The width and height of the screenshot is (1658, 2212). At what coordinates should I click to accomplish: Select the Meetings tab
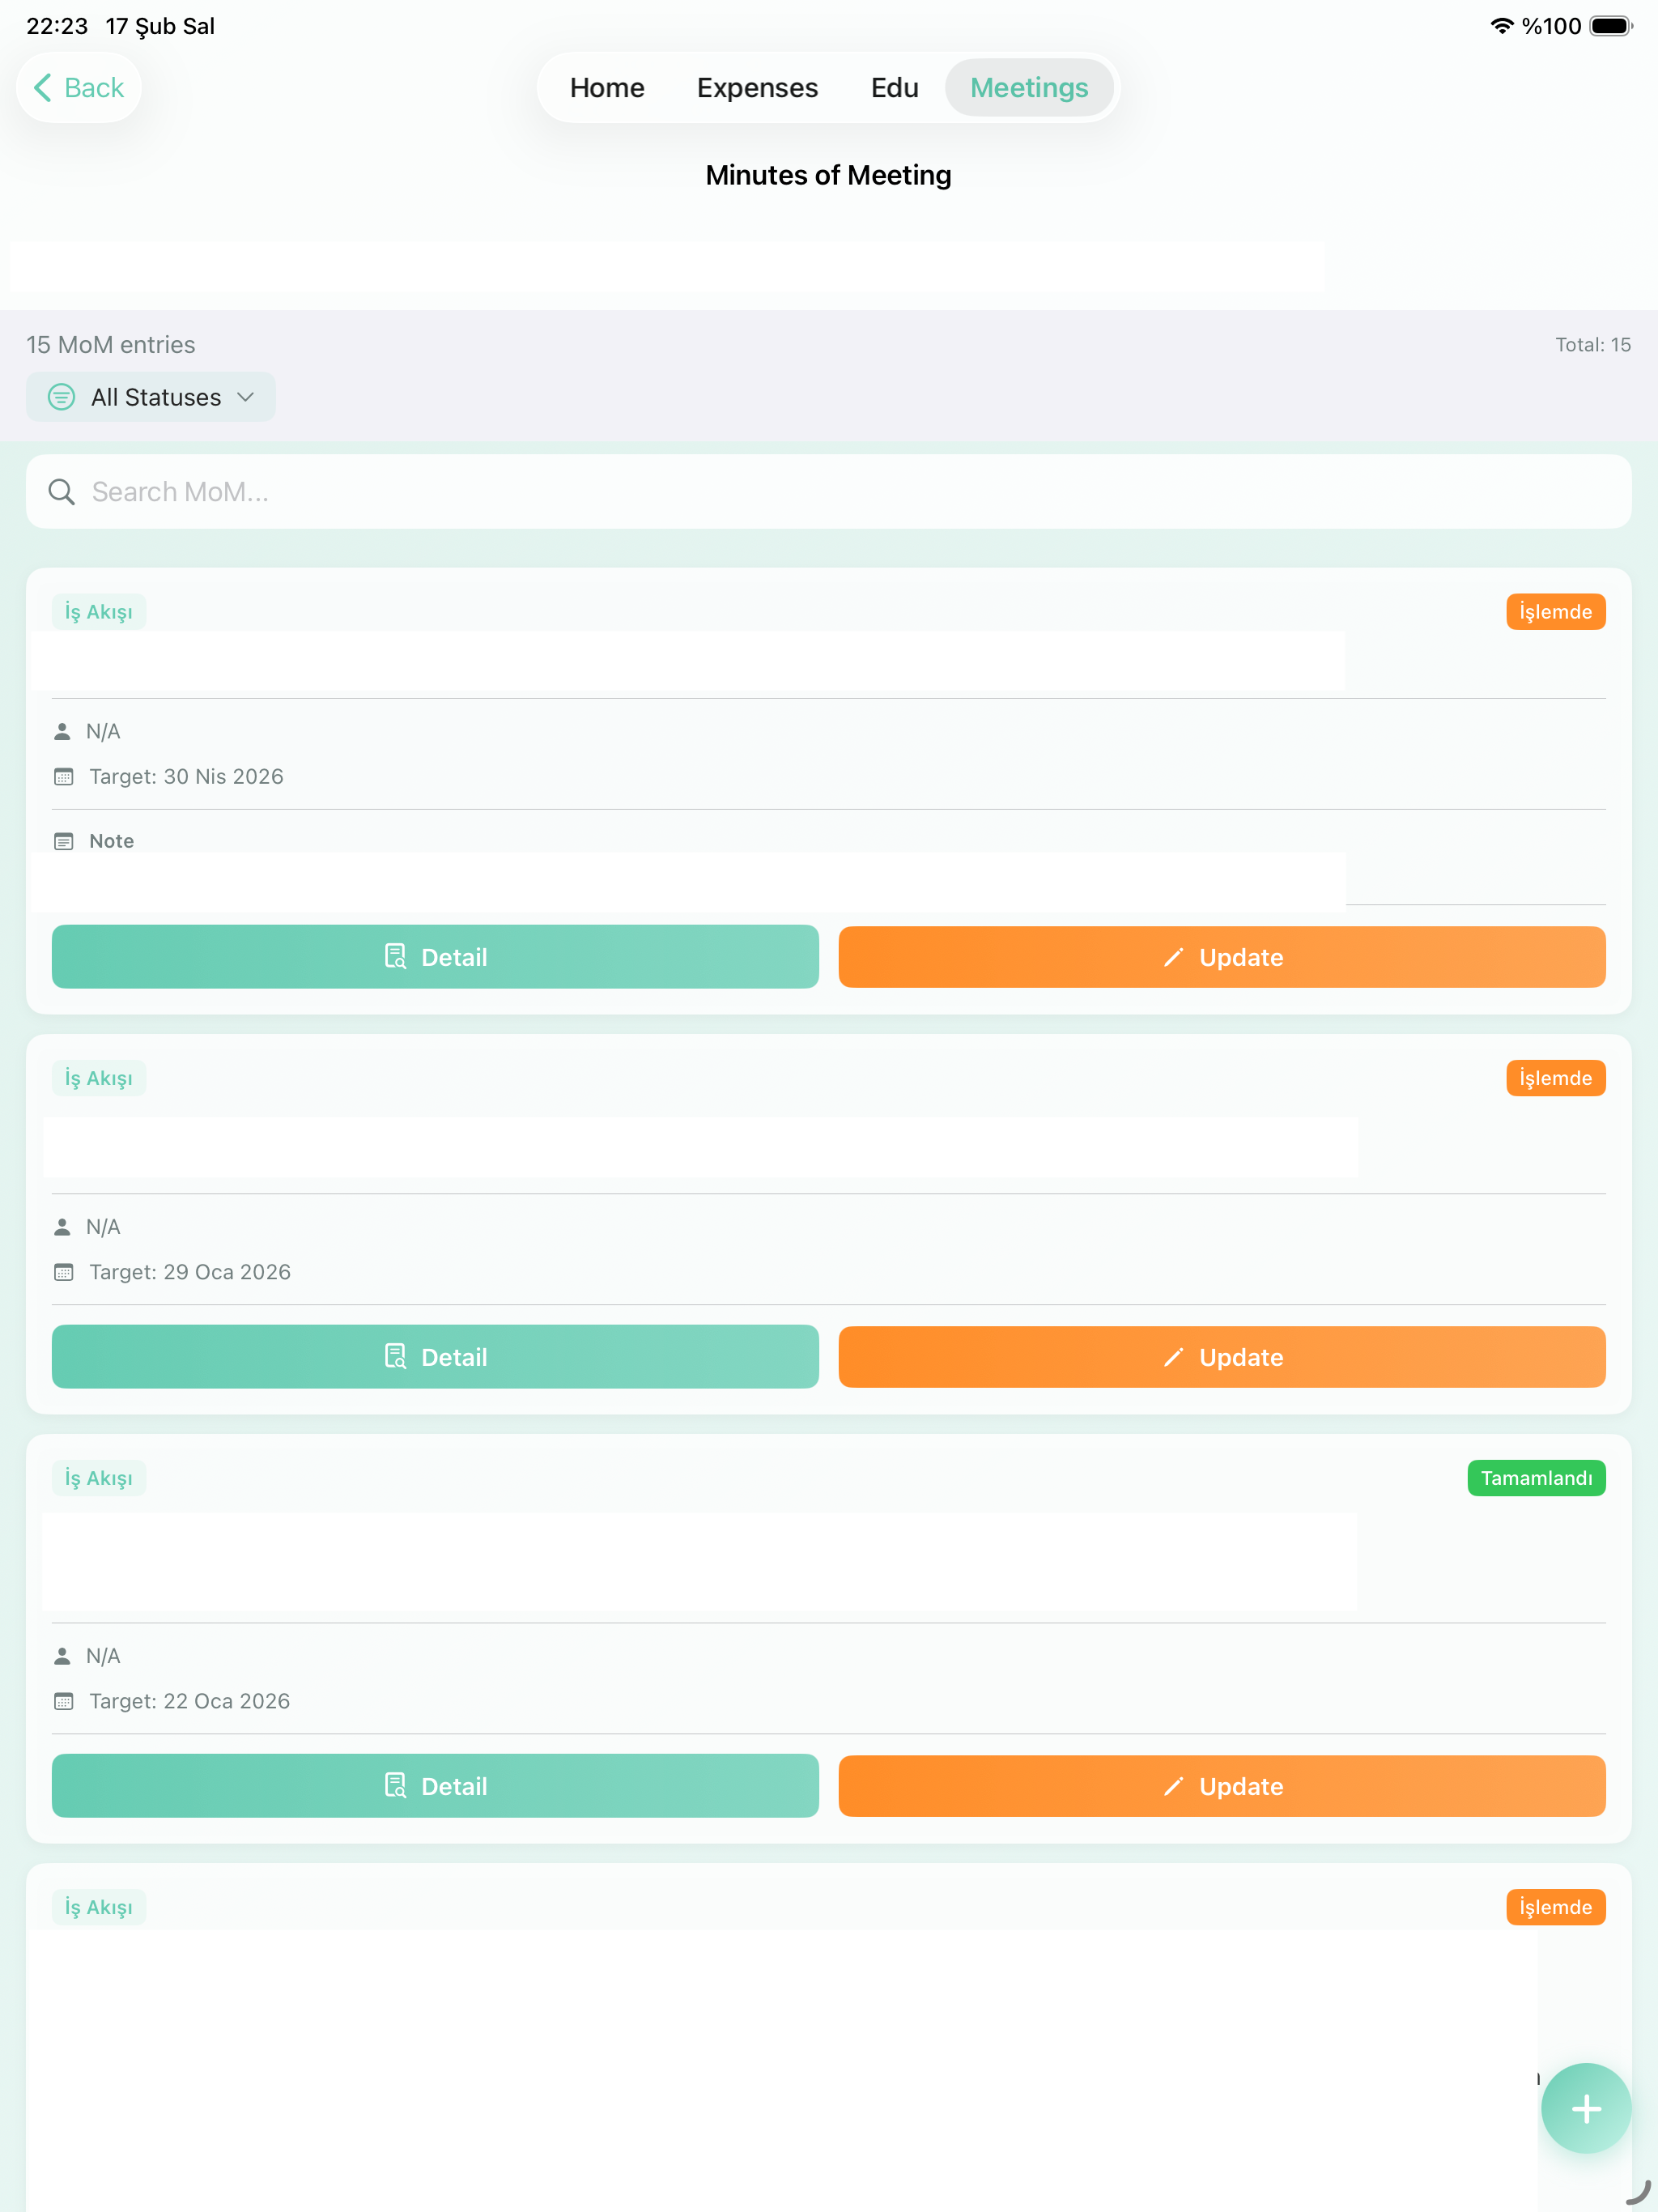(1029, 88)
